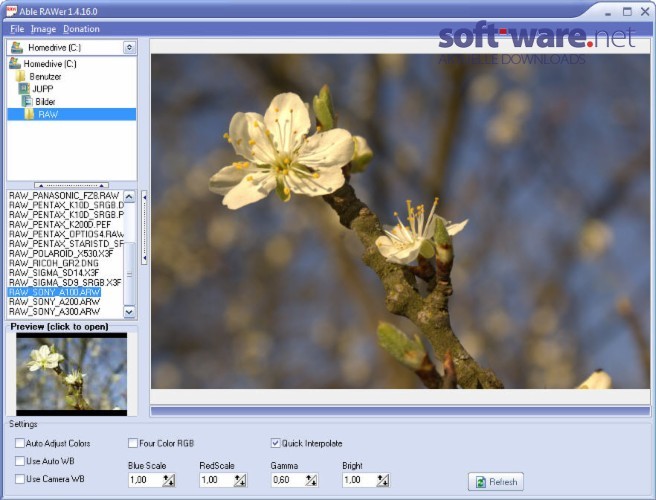Select file RAW_SIGMA_SD14.X3F
The height and width of the screenshot is (500, 656).
[x=54, y=273]
